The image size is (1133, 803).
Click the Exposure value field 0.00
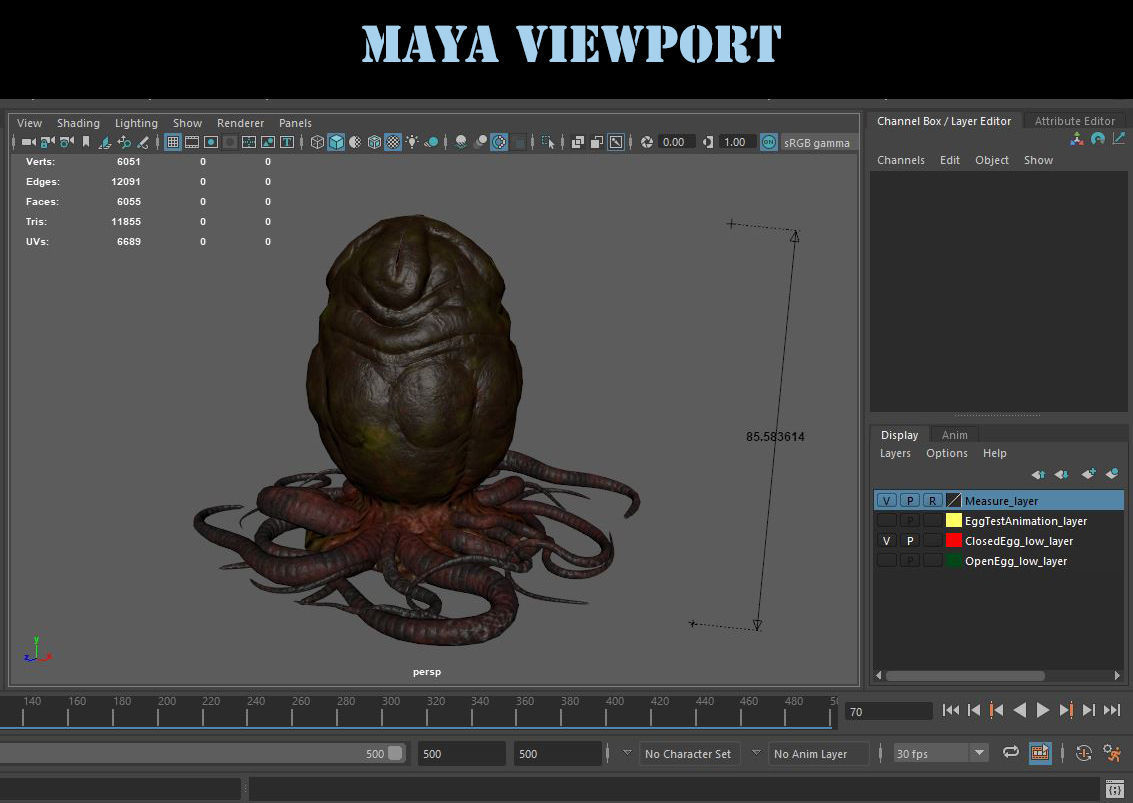676,142
